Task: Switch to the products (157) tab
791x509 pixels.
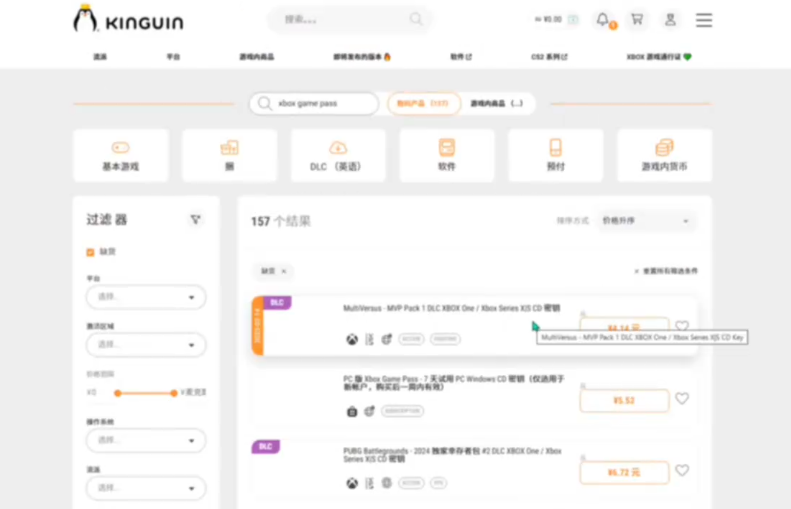Action: [424, 103]
